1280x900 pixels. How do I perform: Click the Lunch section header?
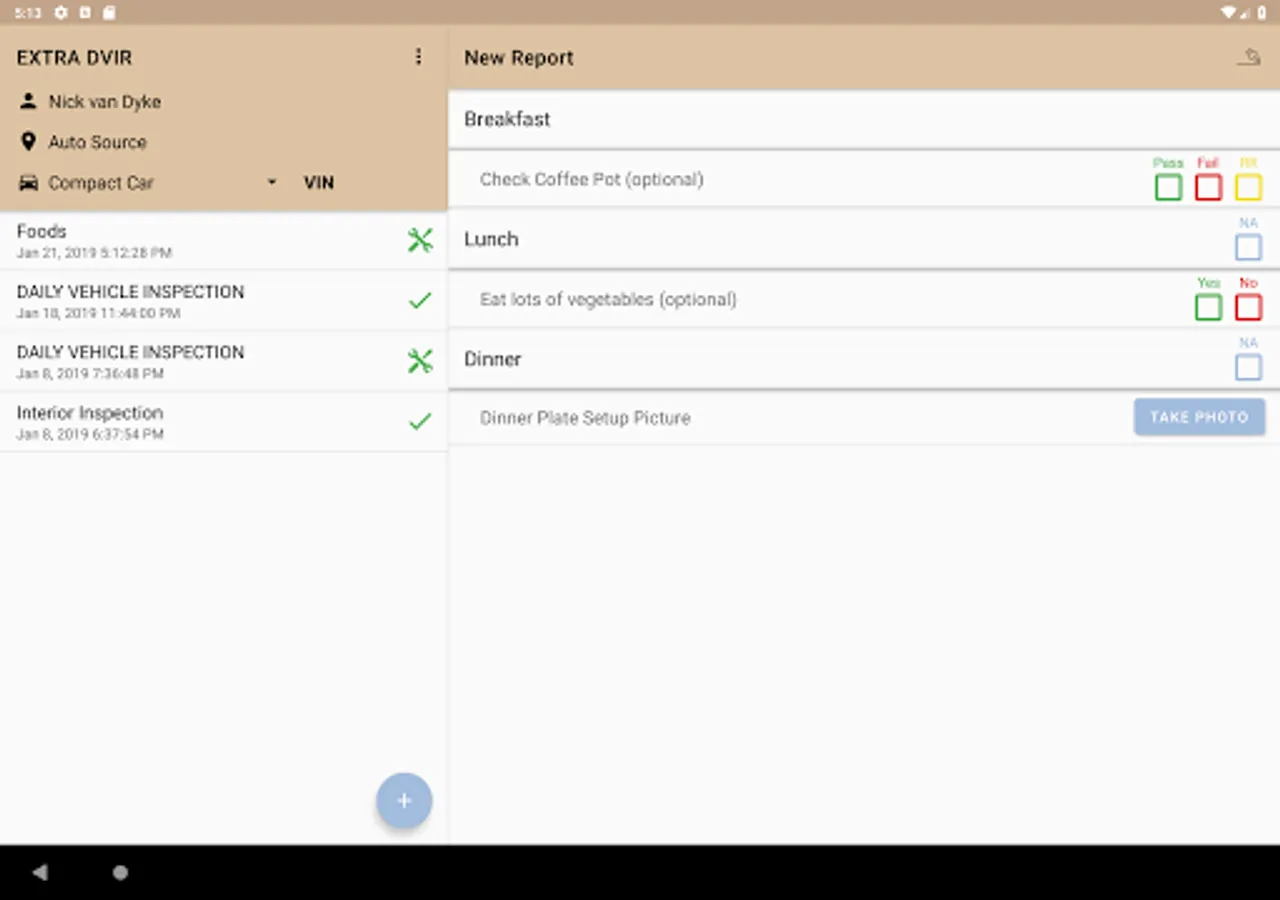coord(864,239)
